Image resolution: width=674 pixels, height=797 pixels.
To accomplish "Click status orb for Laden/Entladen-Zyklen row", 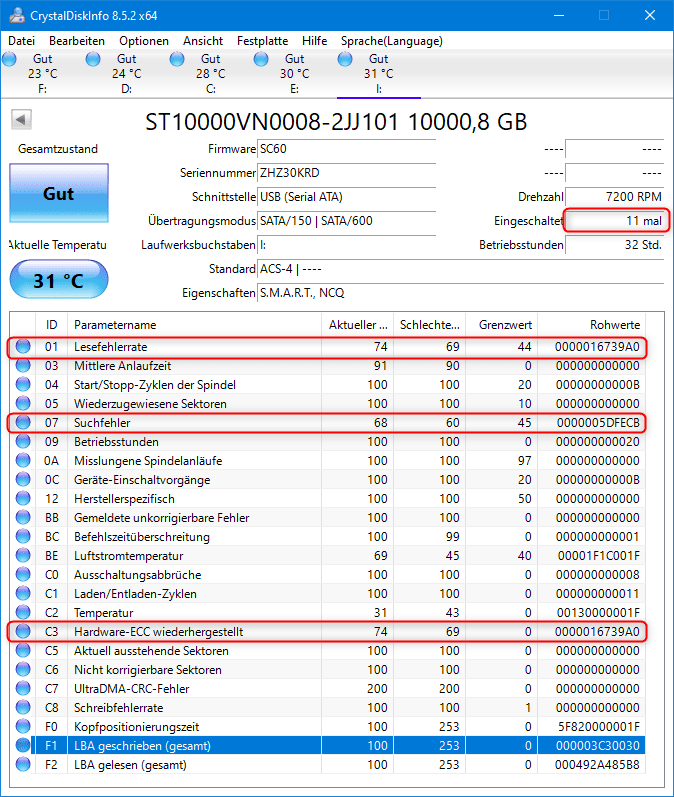I will [23, 593].
